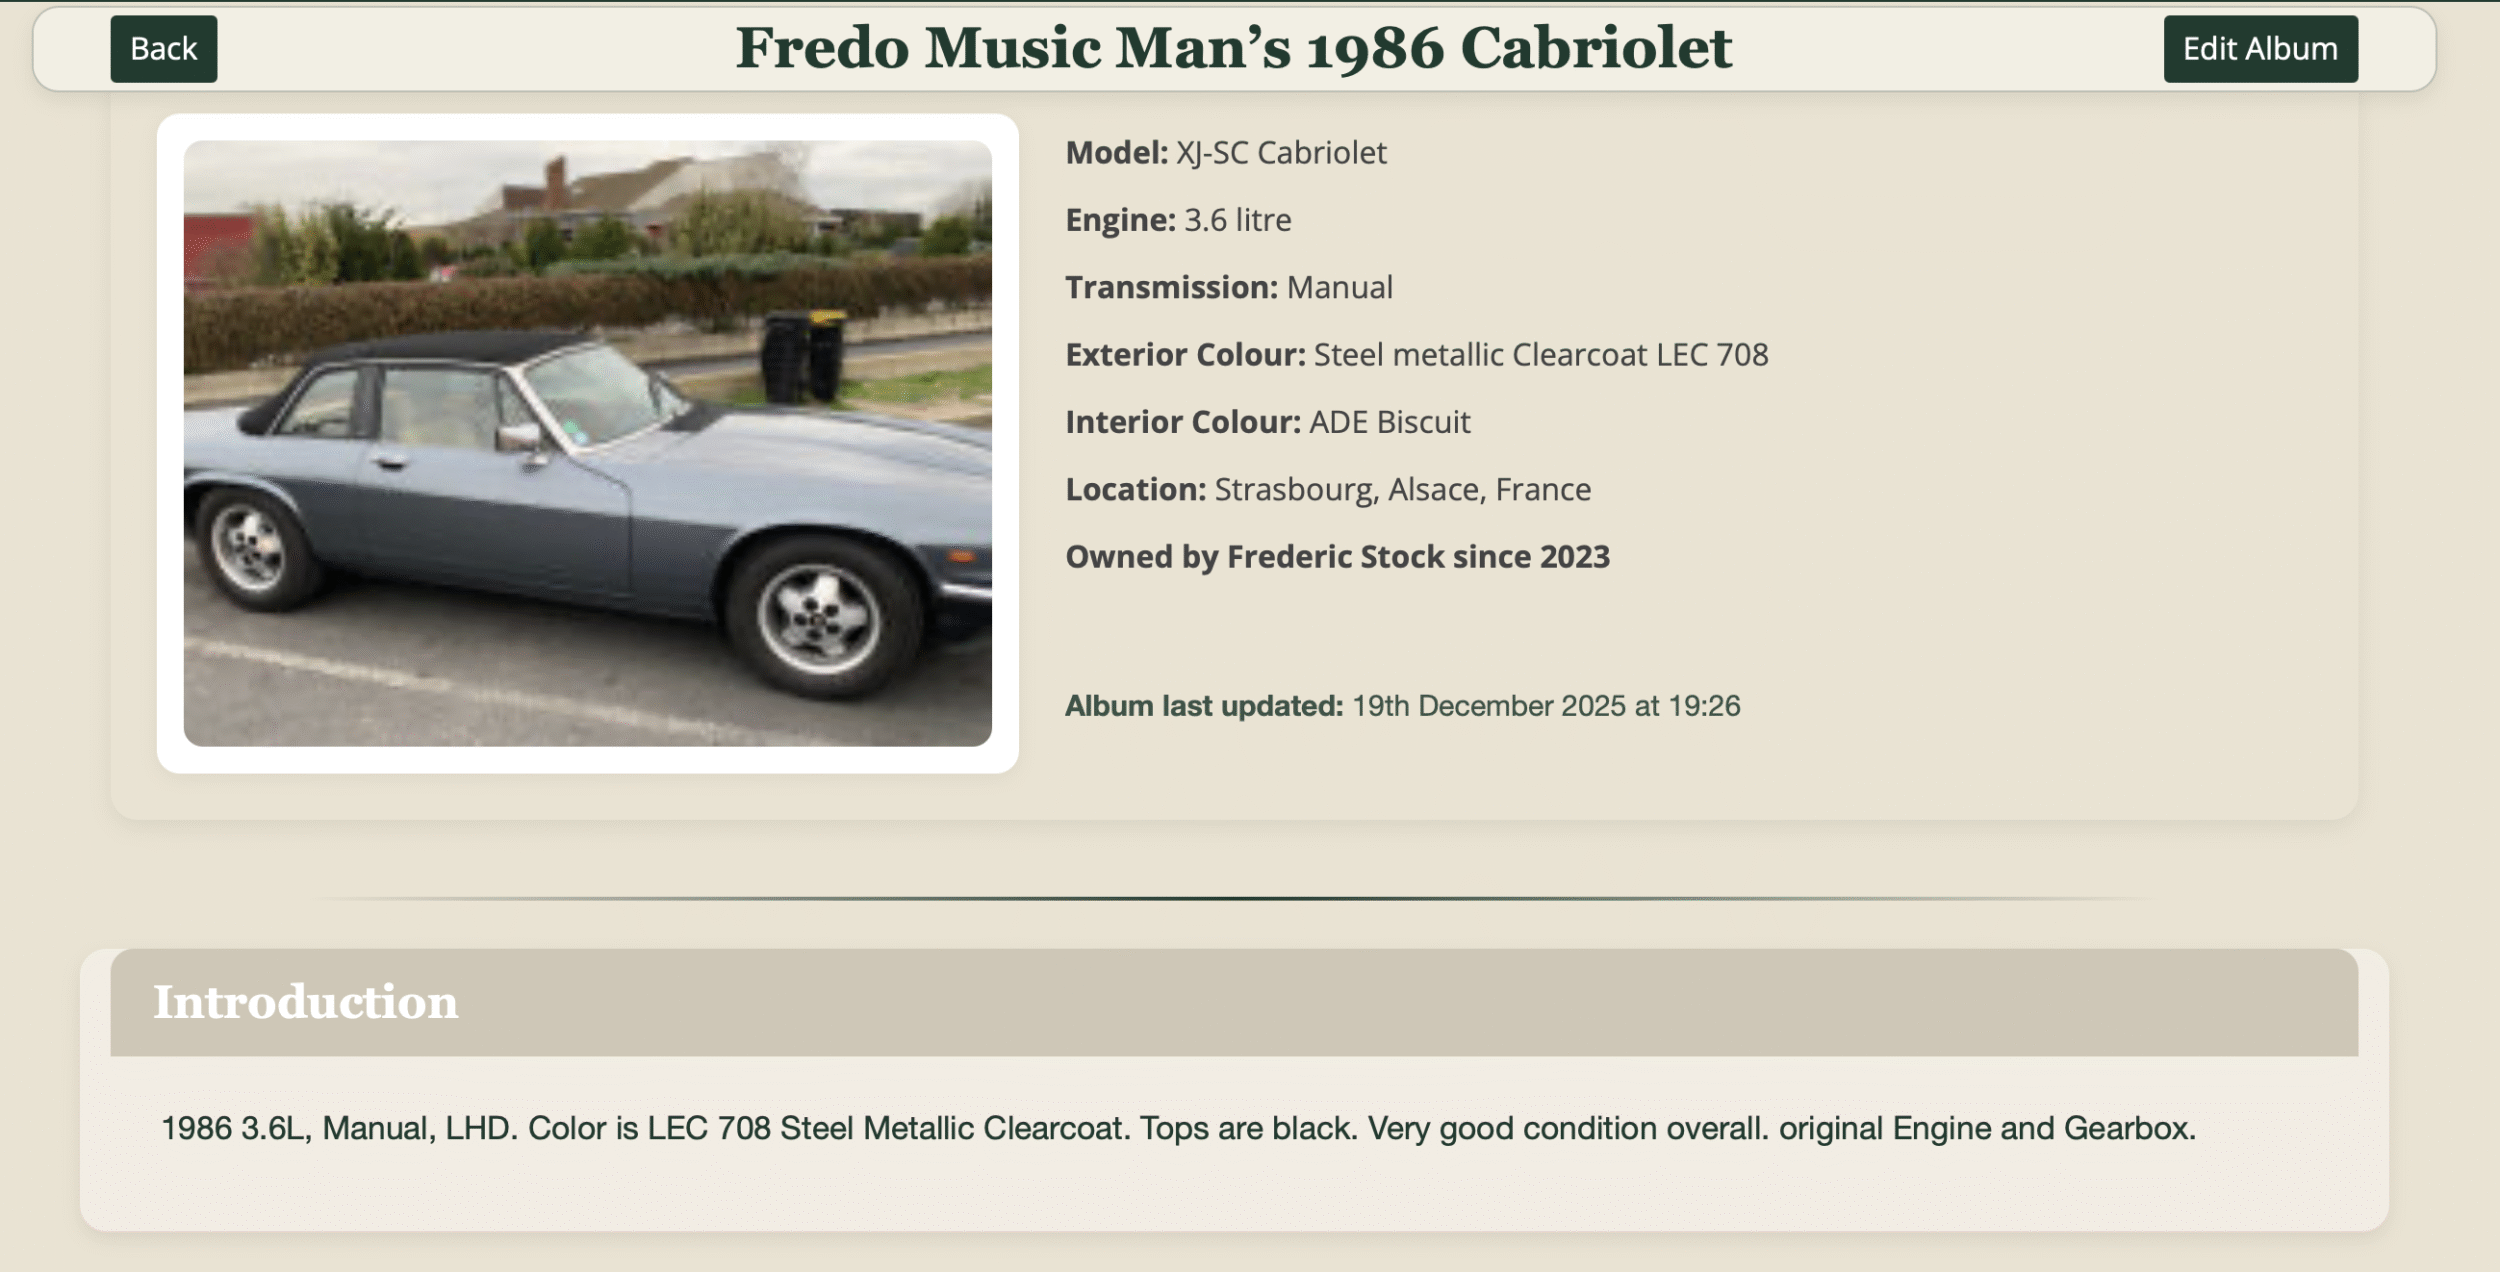This screenshot has width=2500, height=1272.
Task: Open the Edit Album button
Action: coord(2259,49)
